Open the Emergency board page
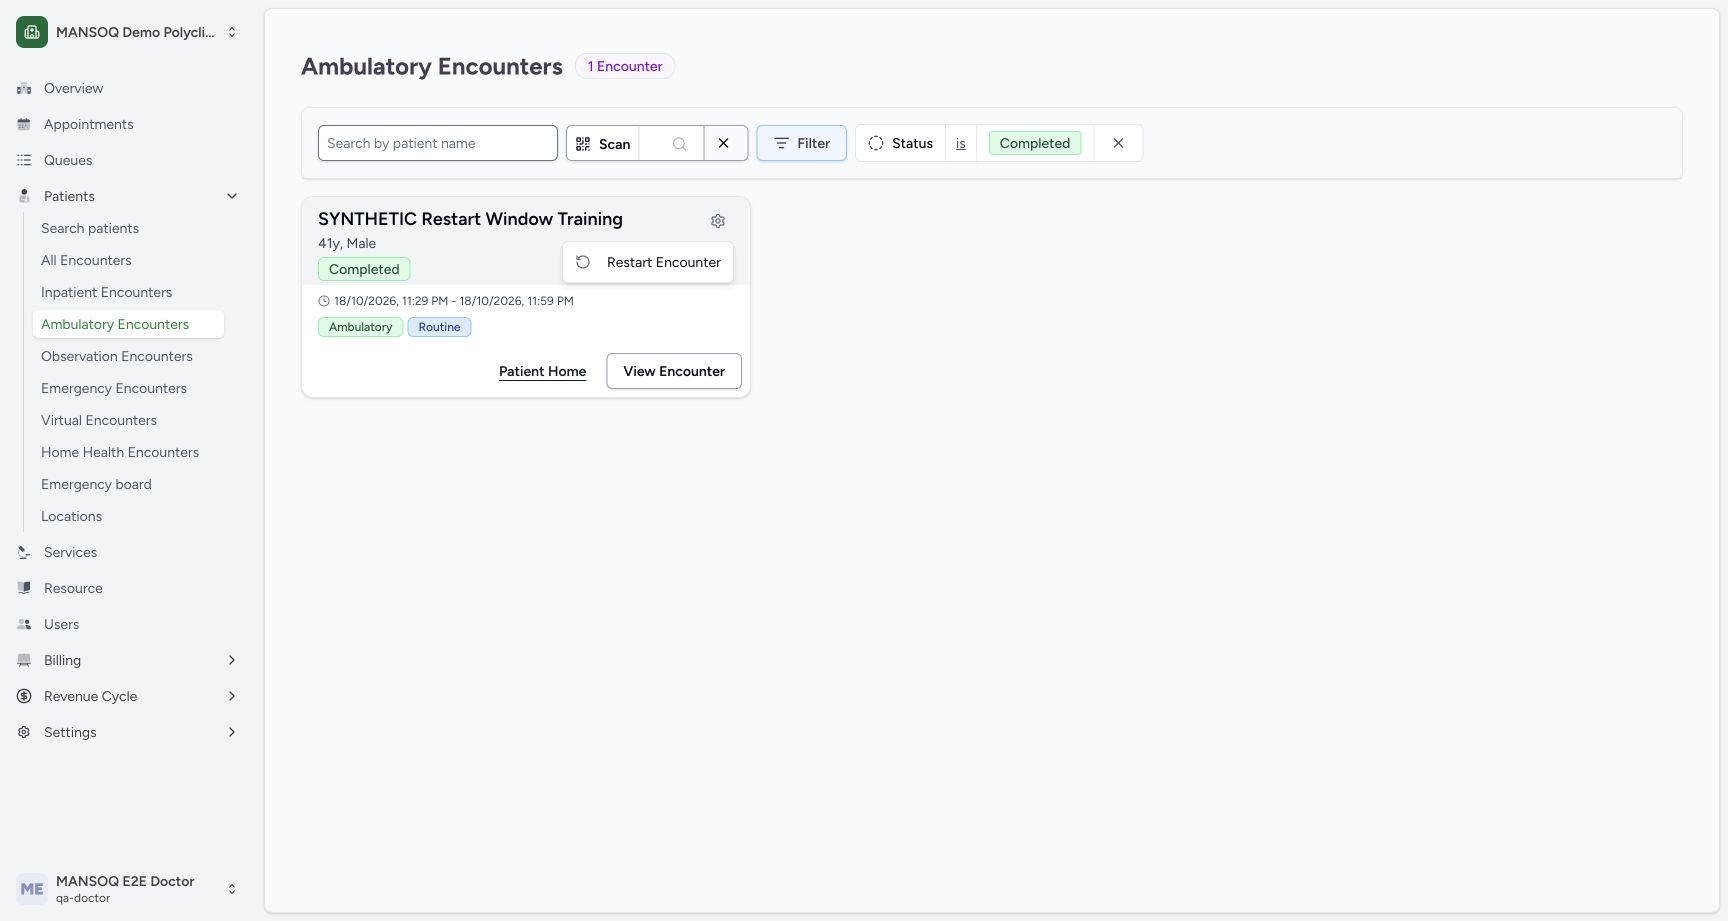 tap(96, 485)
